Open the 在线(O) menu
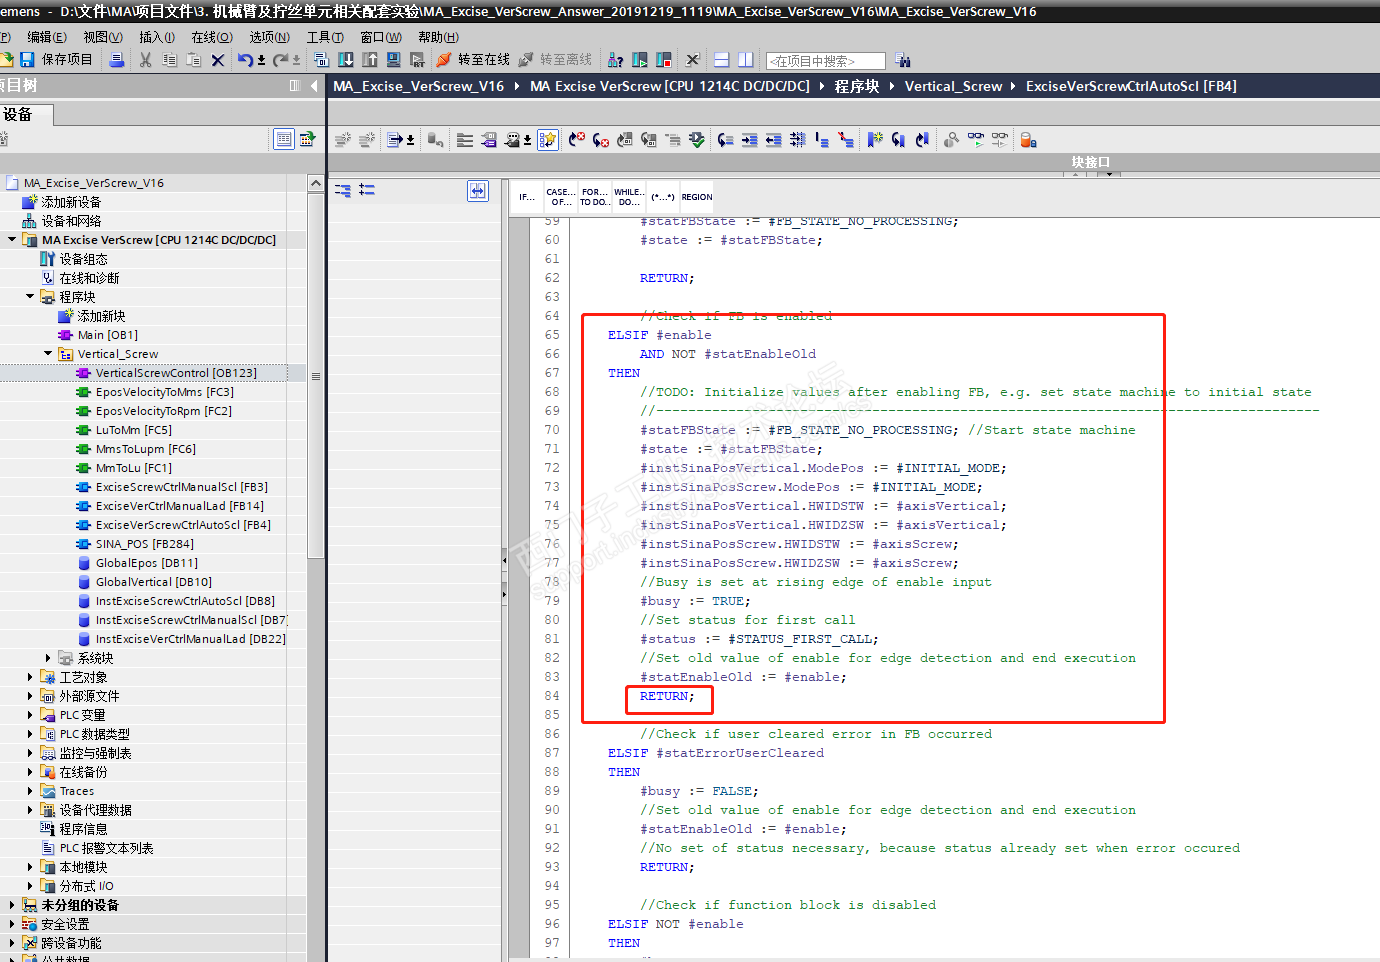The height and width of the screenshot is (962, 1380). point(211,37)
